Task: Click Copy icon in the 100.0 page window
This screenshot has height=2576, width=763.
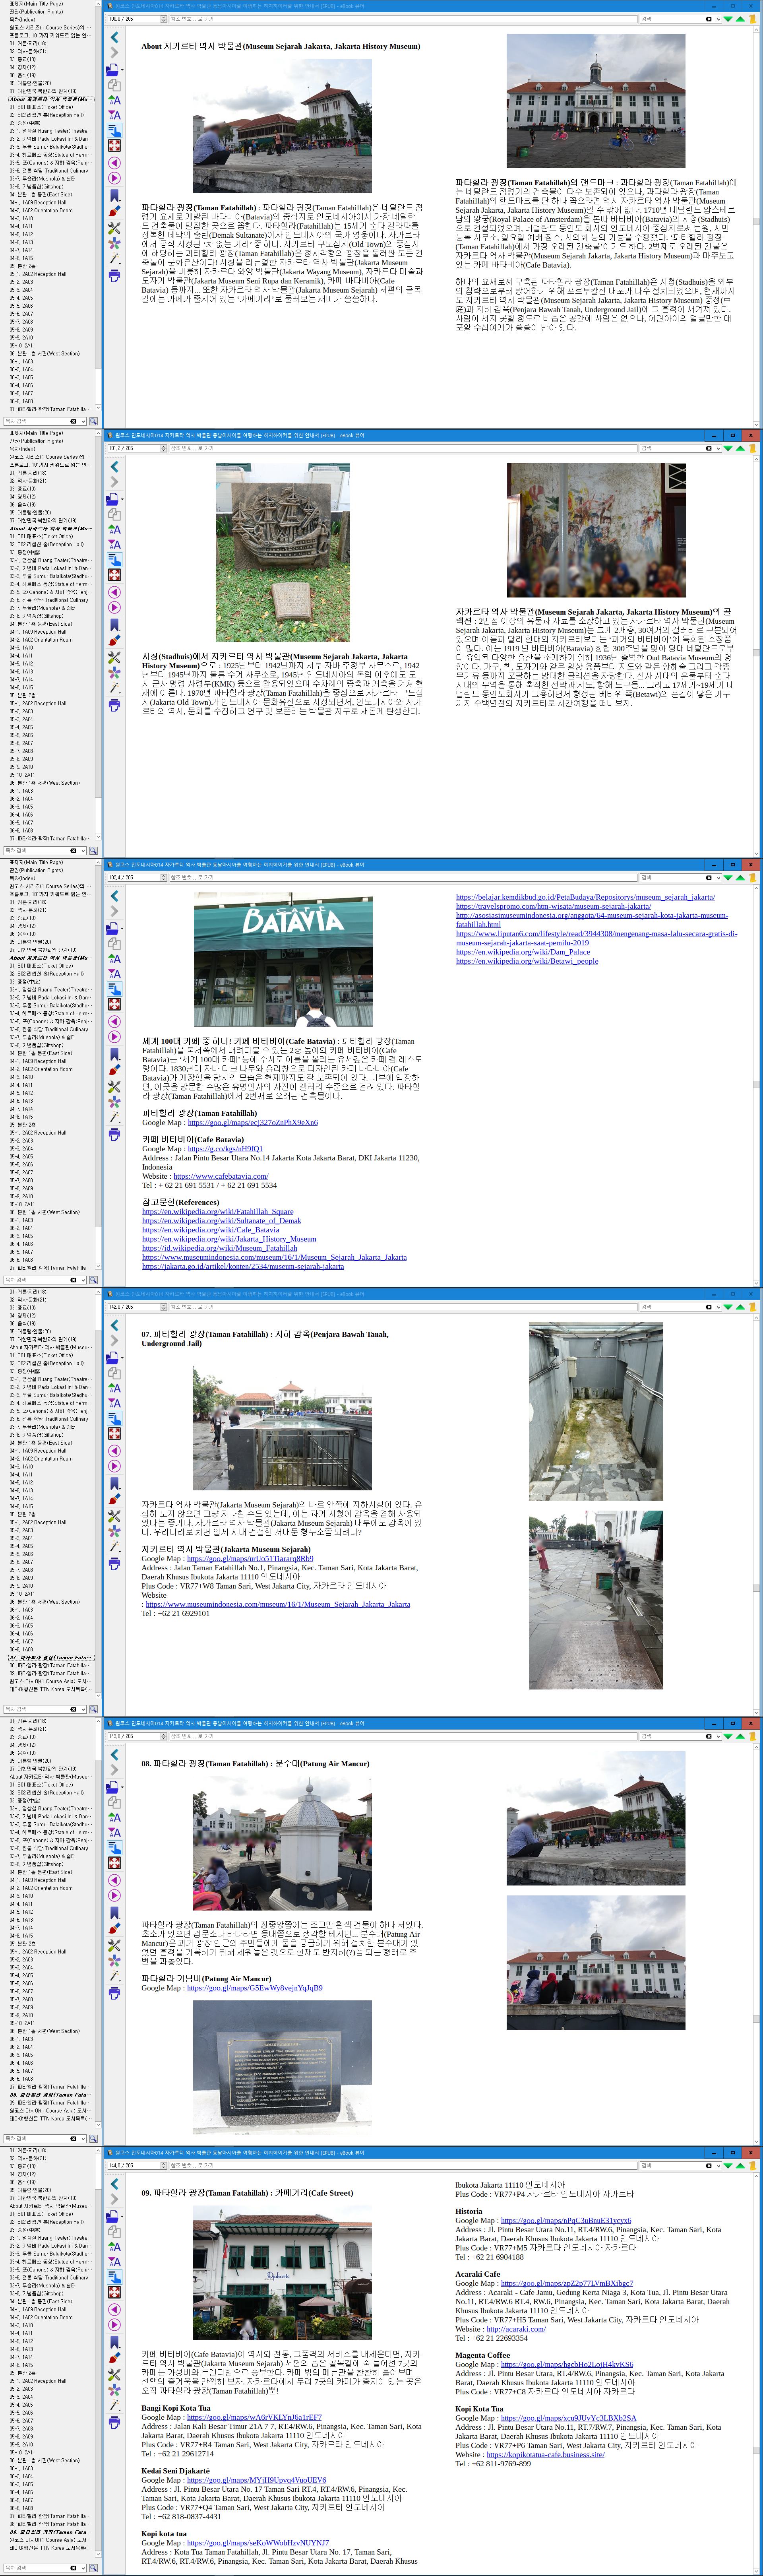Action: point(114,85)
